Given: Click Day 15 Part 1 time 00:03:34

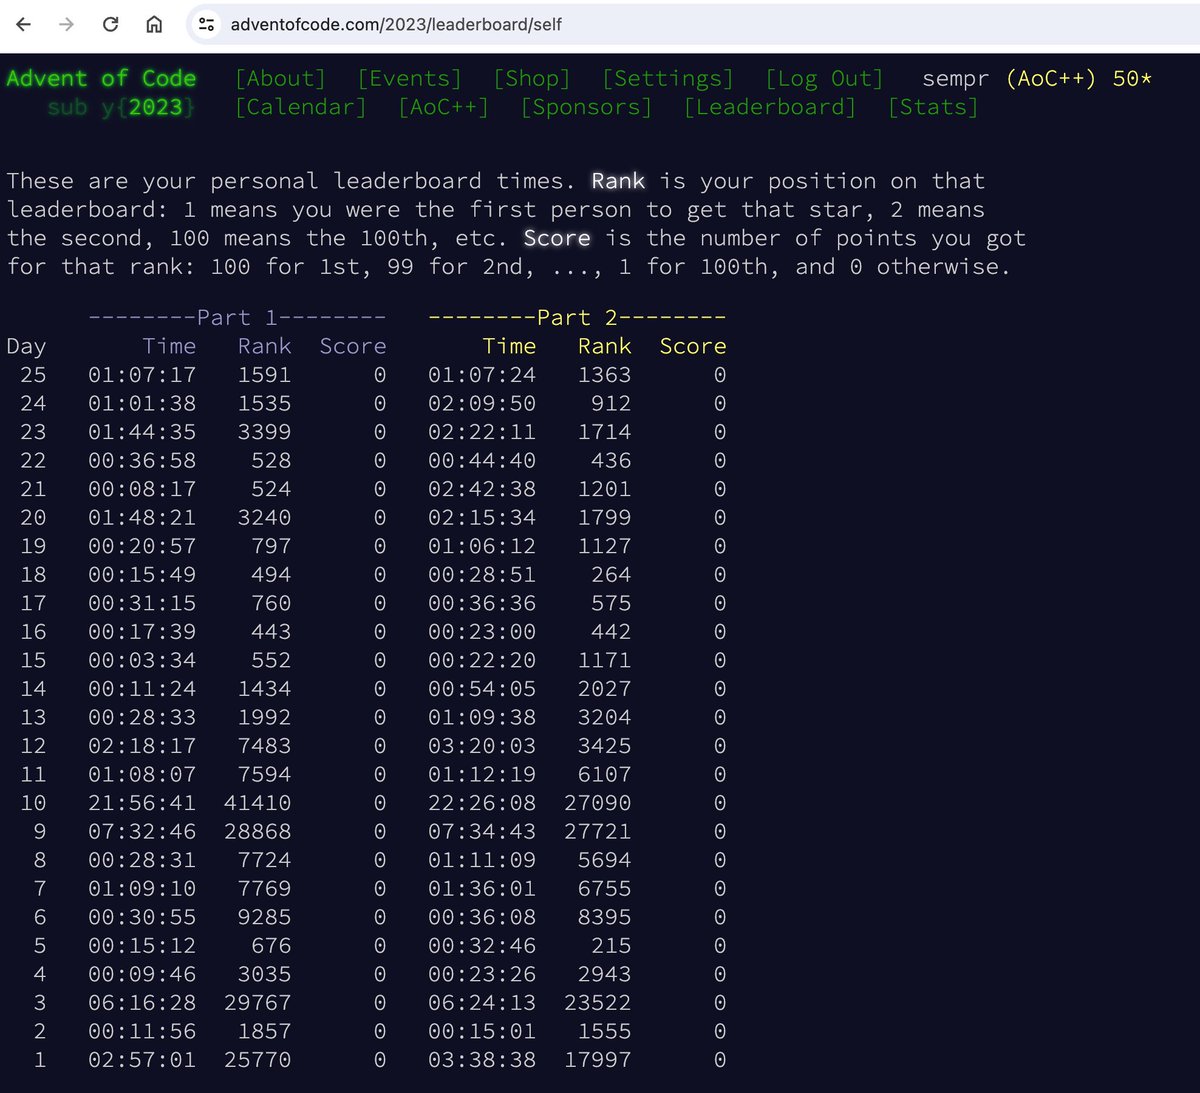Looking at the screenshot, I should (142, 660).
